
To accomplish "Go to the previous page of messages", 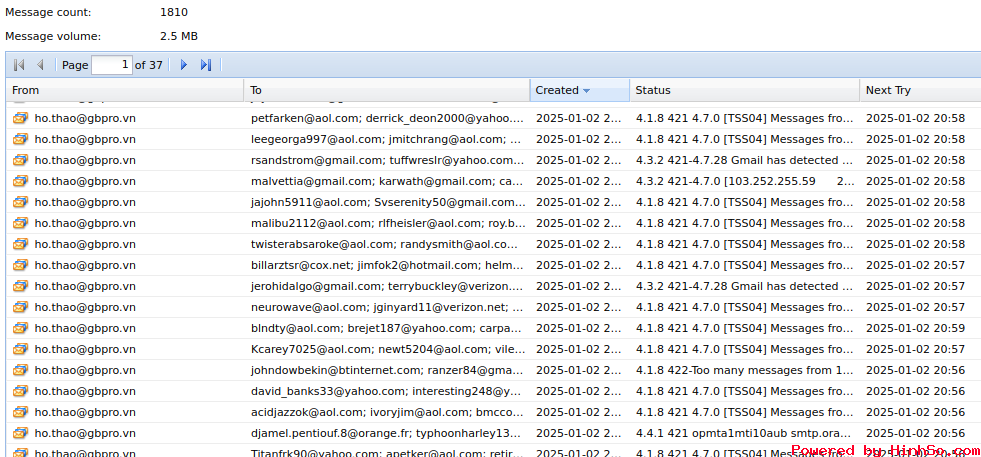I will pyautogui.click(x=40, y=65).
